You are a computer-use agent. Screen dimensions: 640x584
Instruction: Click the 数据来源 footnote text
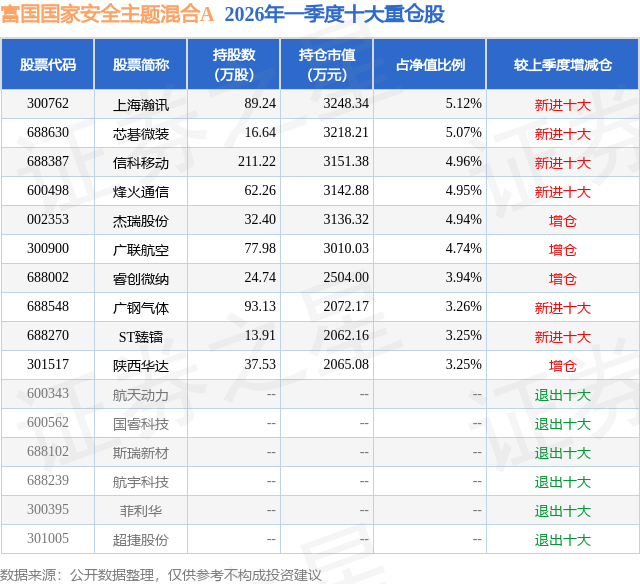[161, 575]
